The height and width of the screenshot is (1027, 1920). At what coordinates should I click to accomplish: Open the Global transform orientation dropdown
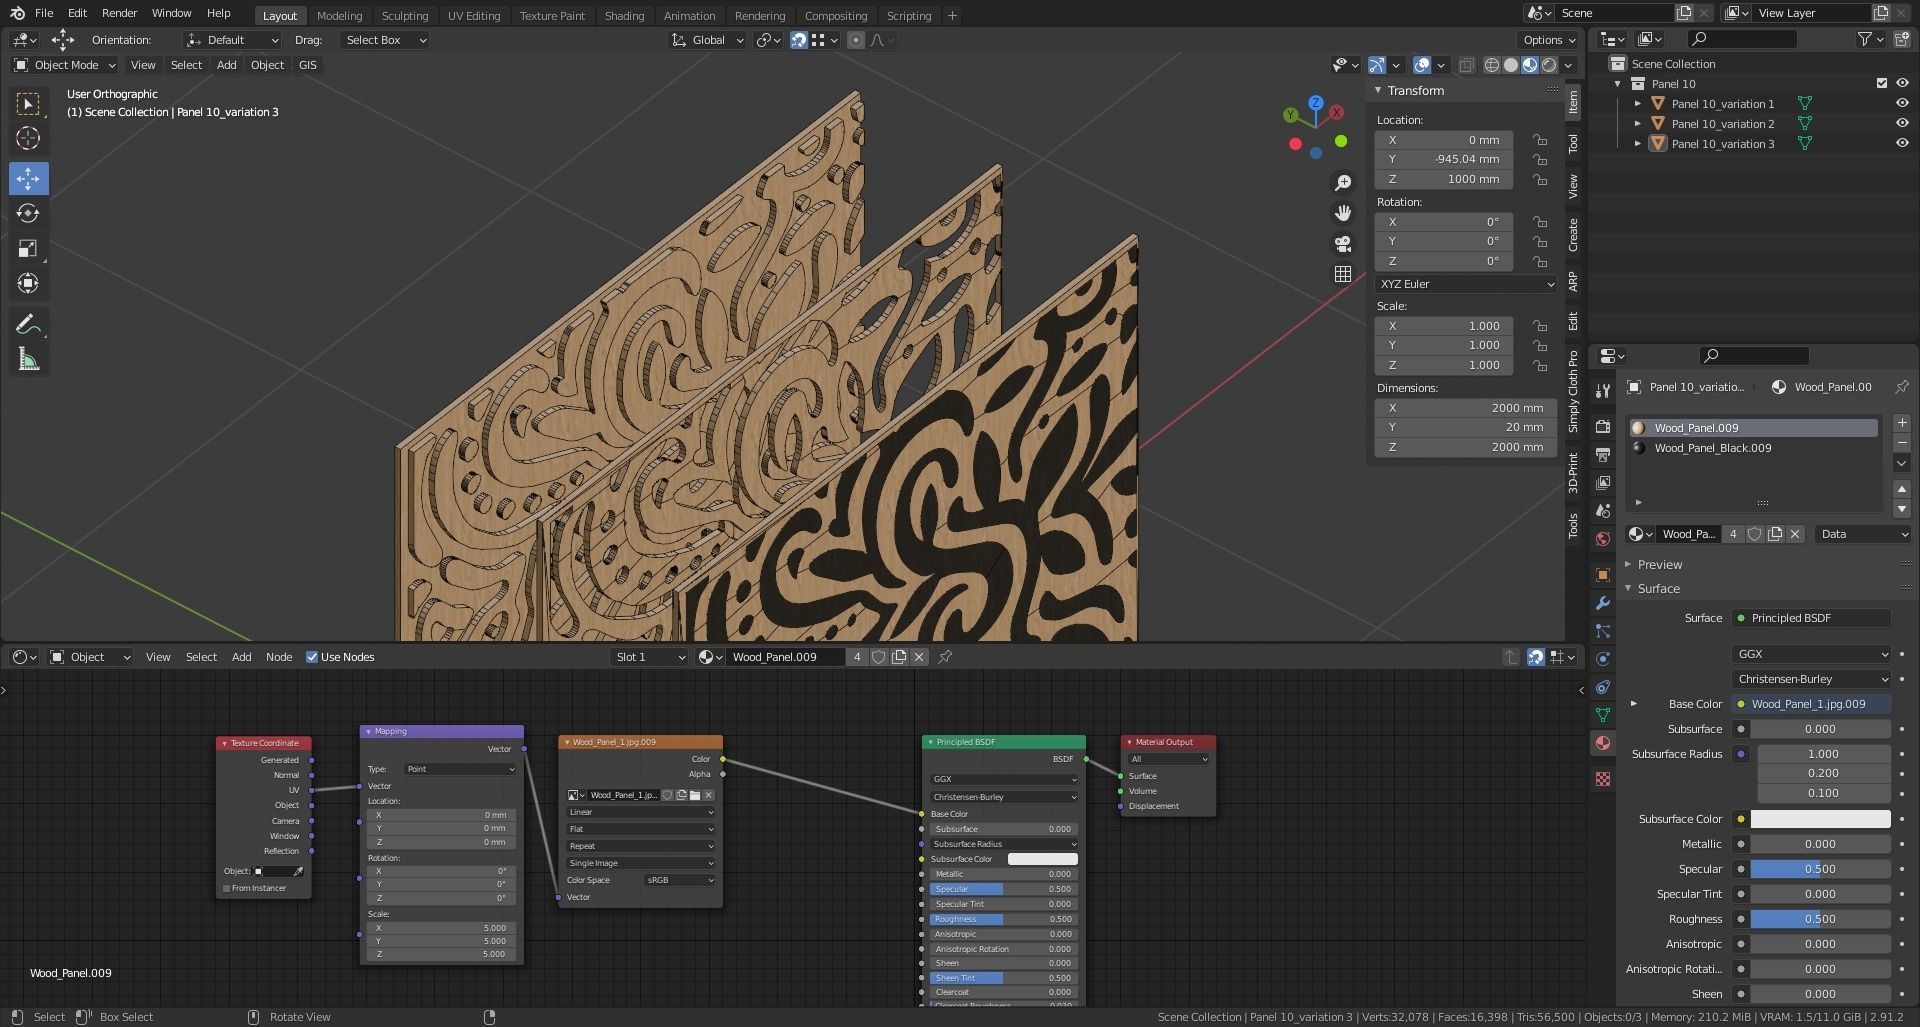pyautogui.click(x=708, y=40)
